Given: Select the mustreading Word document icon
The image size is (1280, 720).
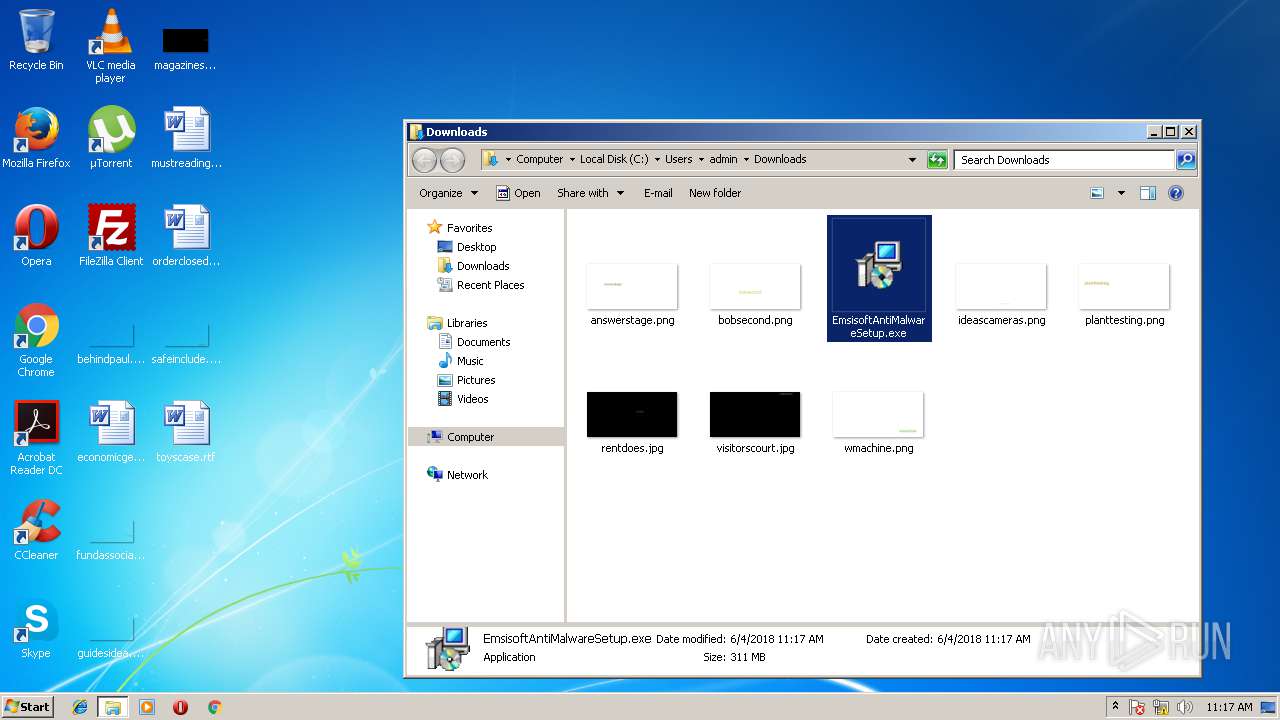Looking at the screenshot, I should 186,138.
